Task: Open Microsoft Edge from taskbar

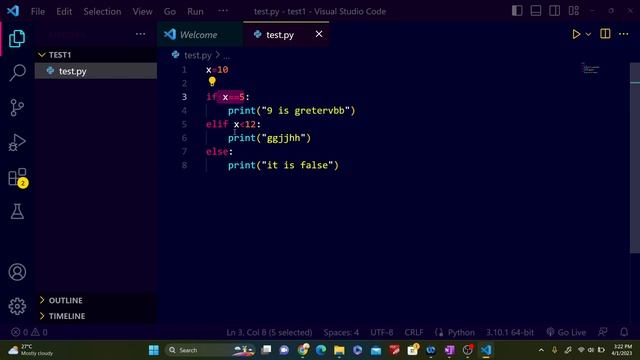Action: pos(321,350)
